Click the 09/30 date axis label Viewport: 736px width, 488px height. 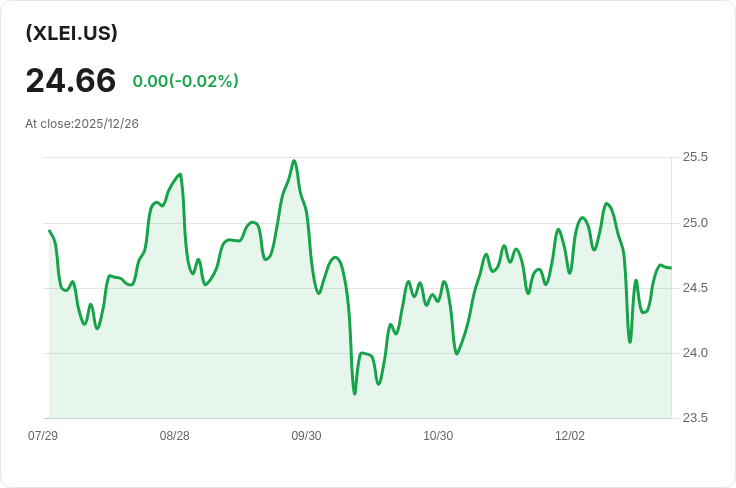307,436
